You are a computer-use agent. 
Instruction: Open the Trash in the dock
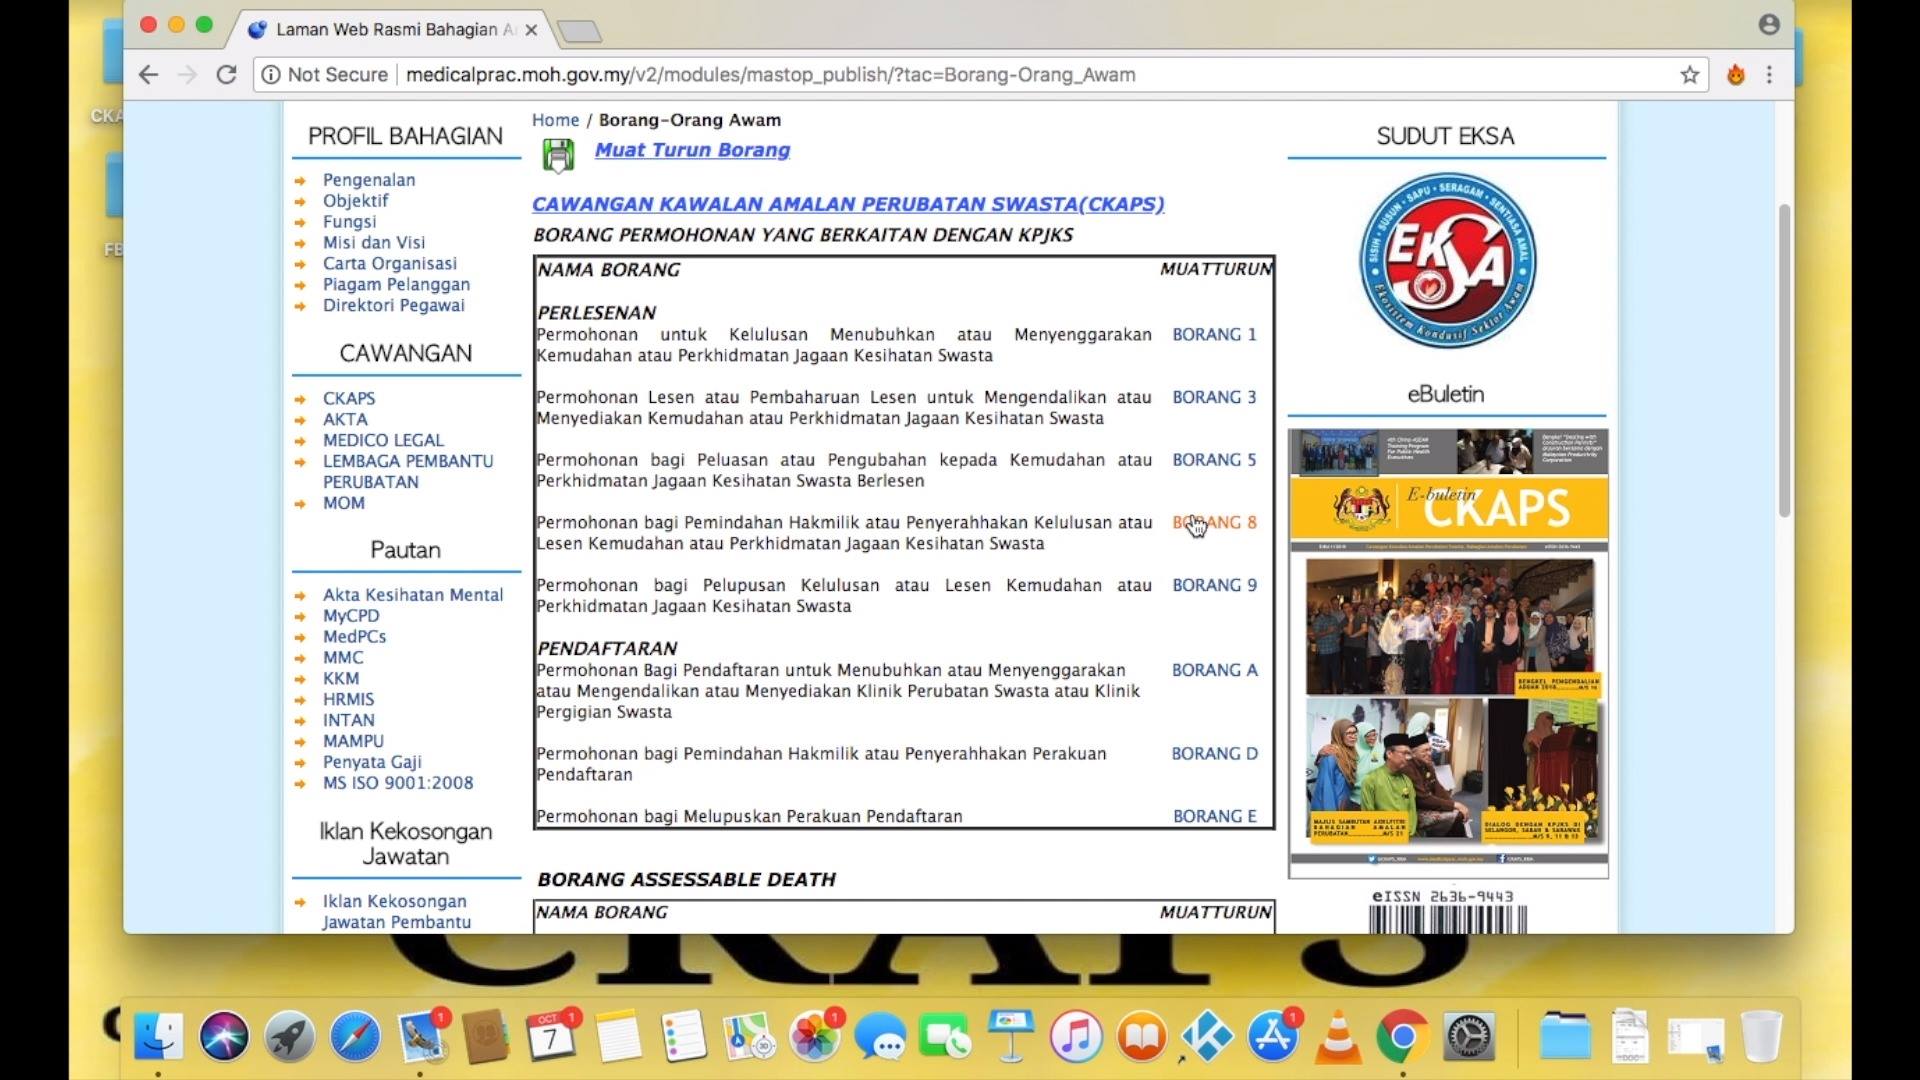1761,1036
